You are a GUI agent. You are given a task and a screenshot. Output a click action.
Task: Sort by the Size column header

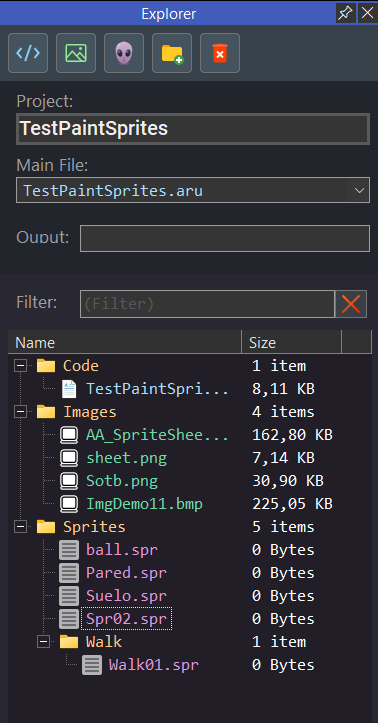click(x=292, y=343)
